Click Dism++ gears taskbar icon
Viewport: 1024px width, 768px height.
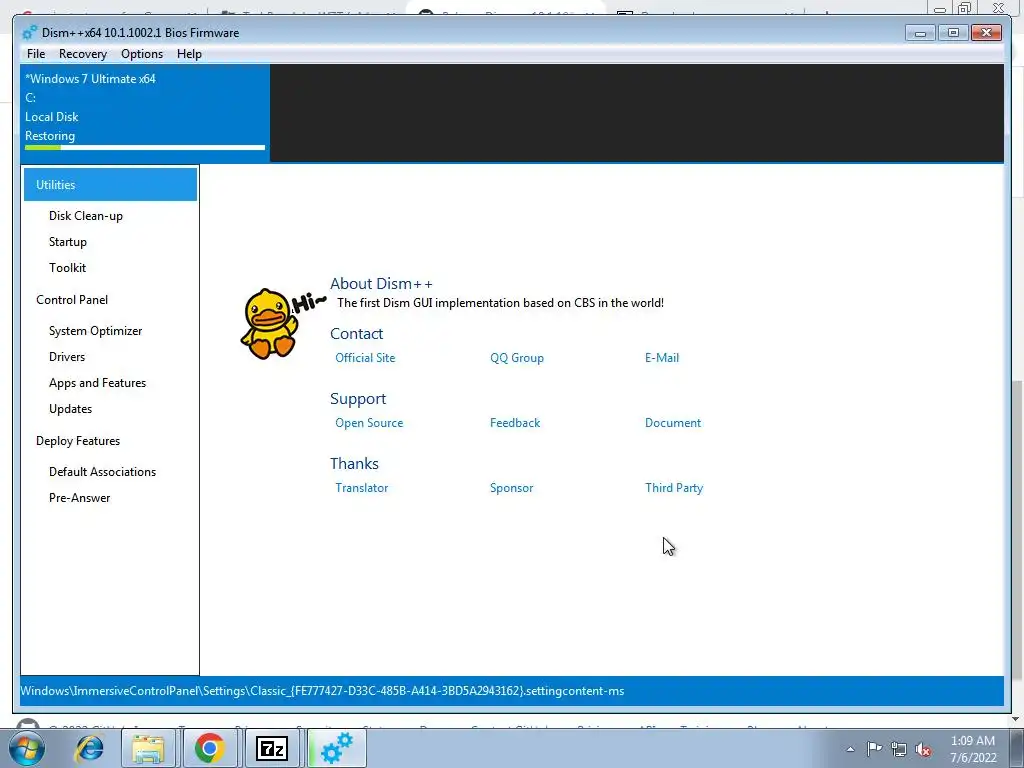coord(336,748)
